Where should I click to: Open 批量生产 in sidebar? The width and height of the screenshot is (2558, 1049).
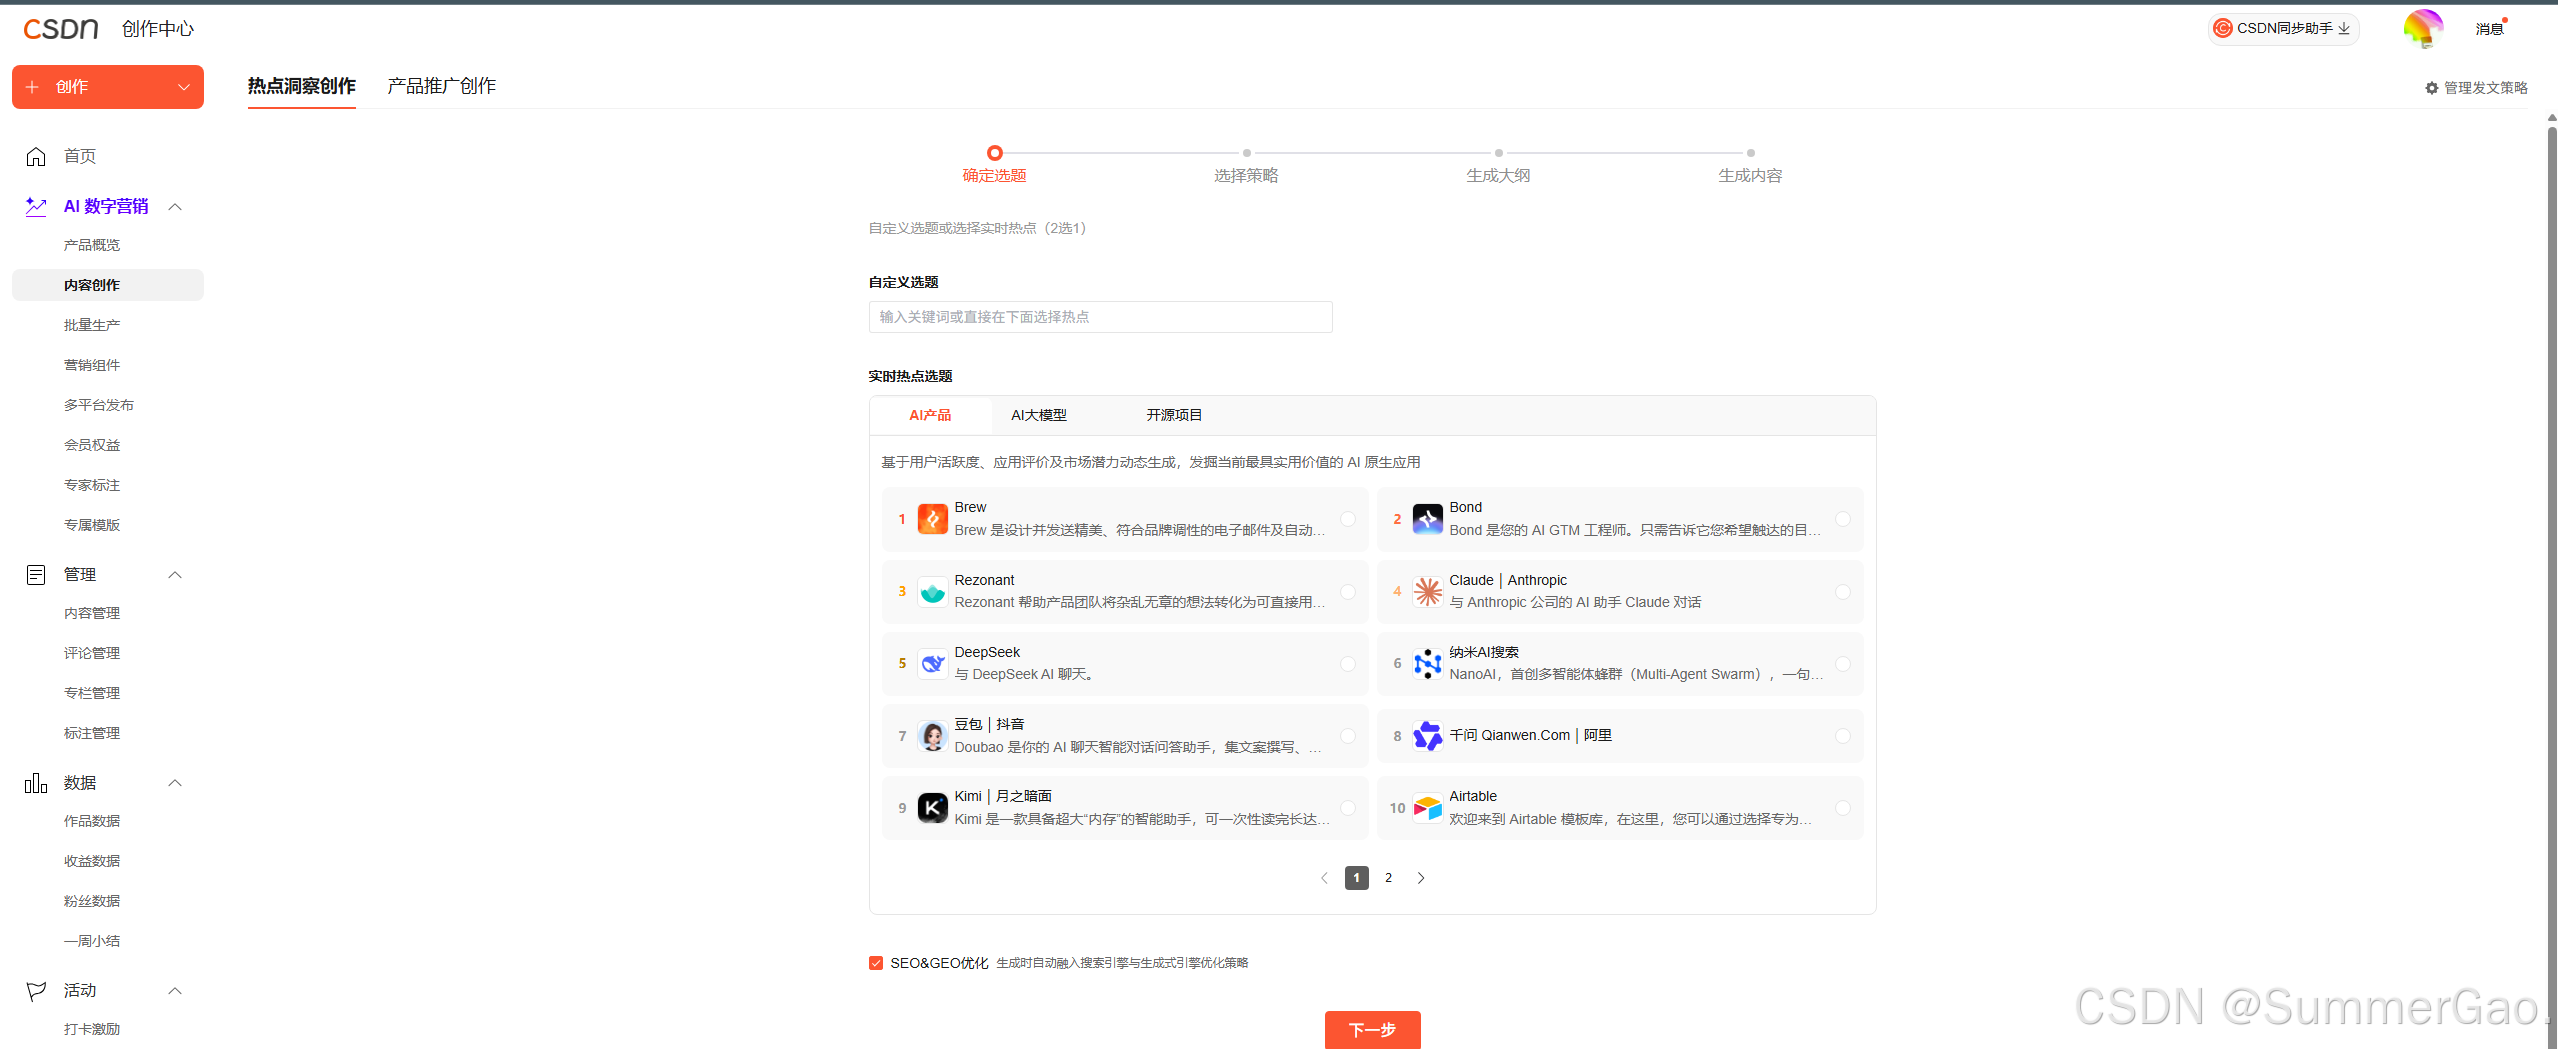click(92, 325)
